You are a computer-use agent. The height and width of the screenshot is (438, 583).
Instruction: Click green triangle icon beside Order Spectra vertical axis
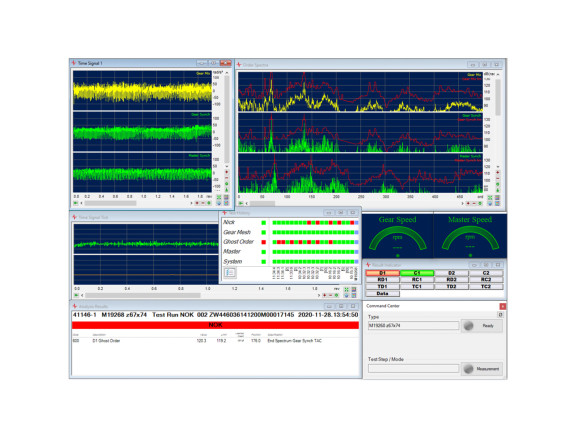coord(497,190)
